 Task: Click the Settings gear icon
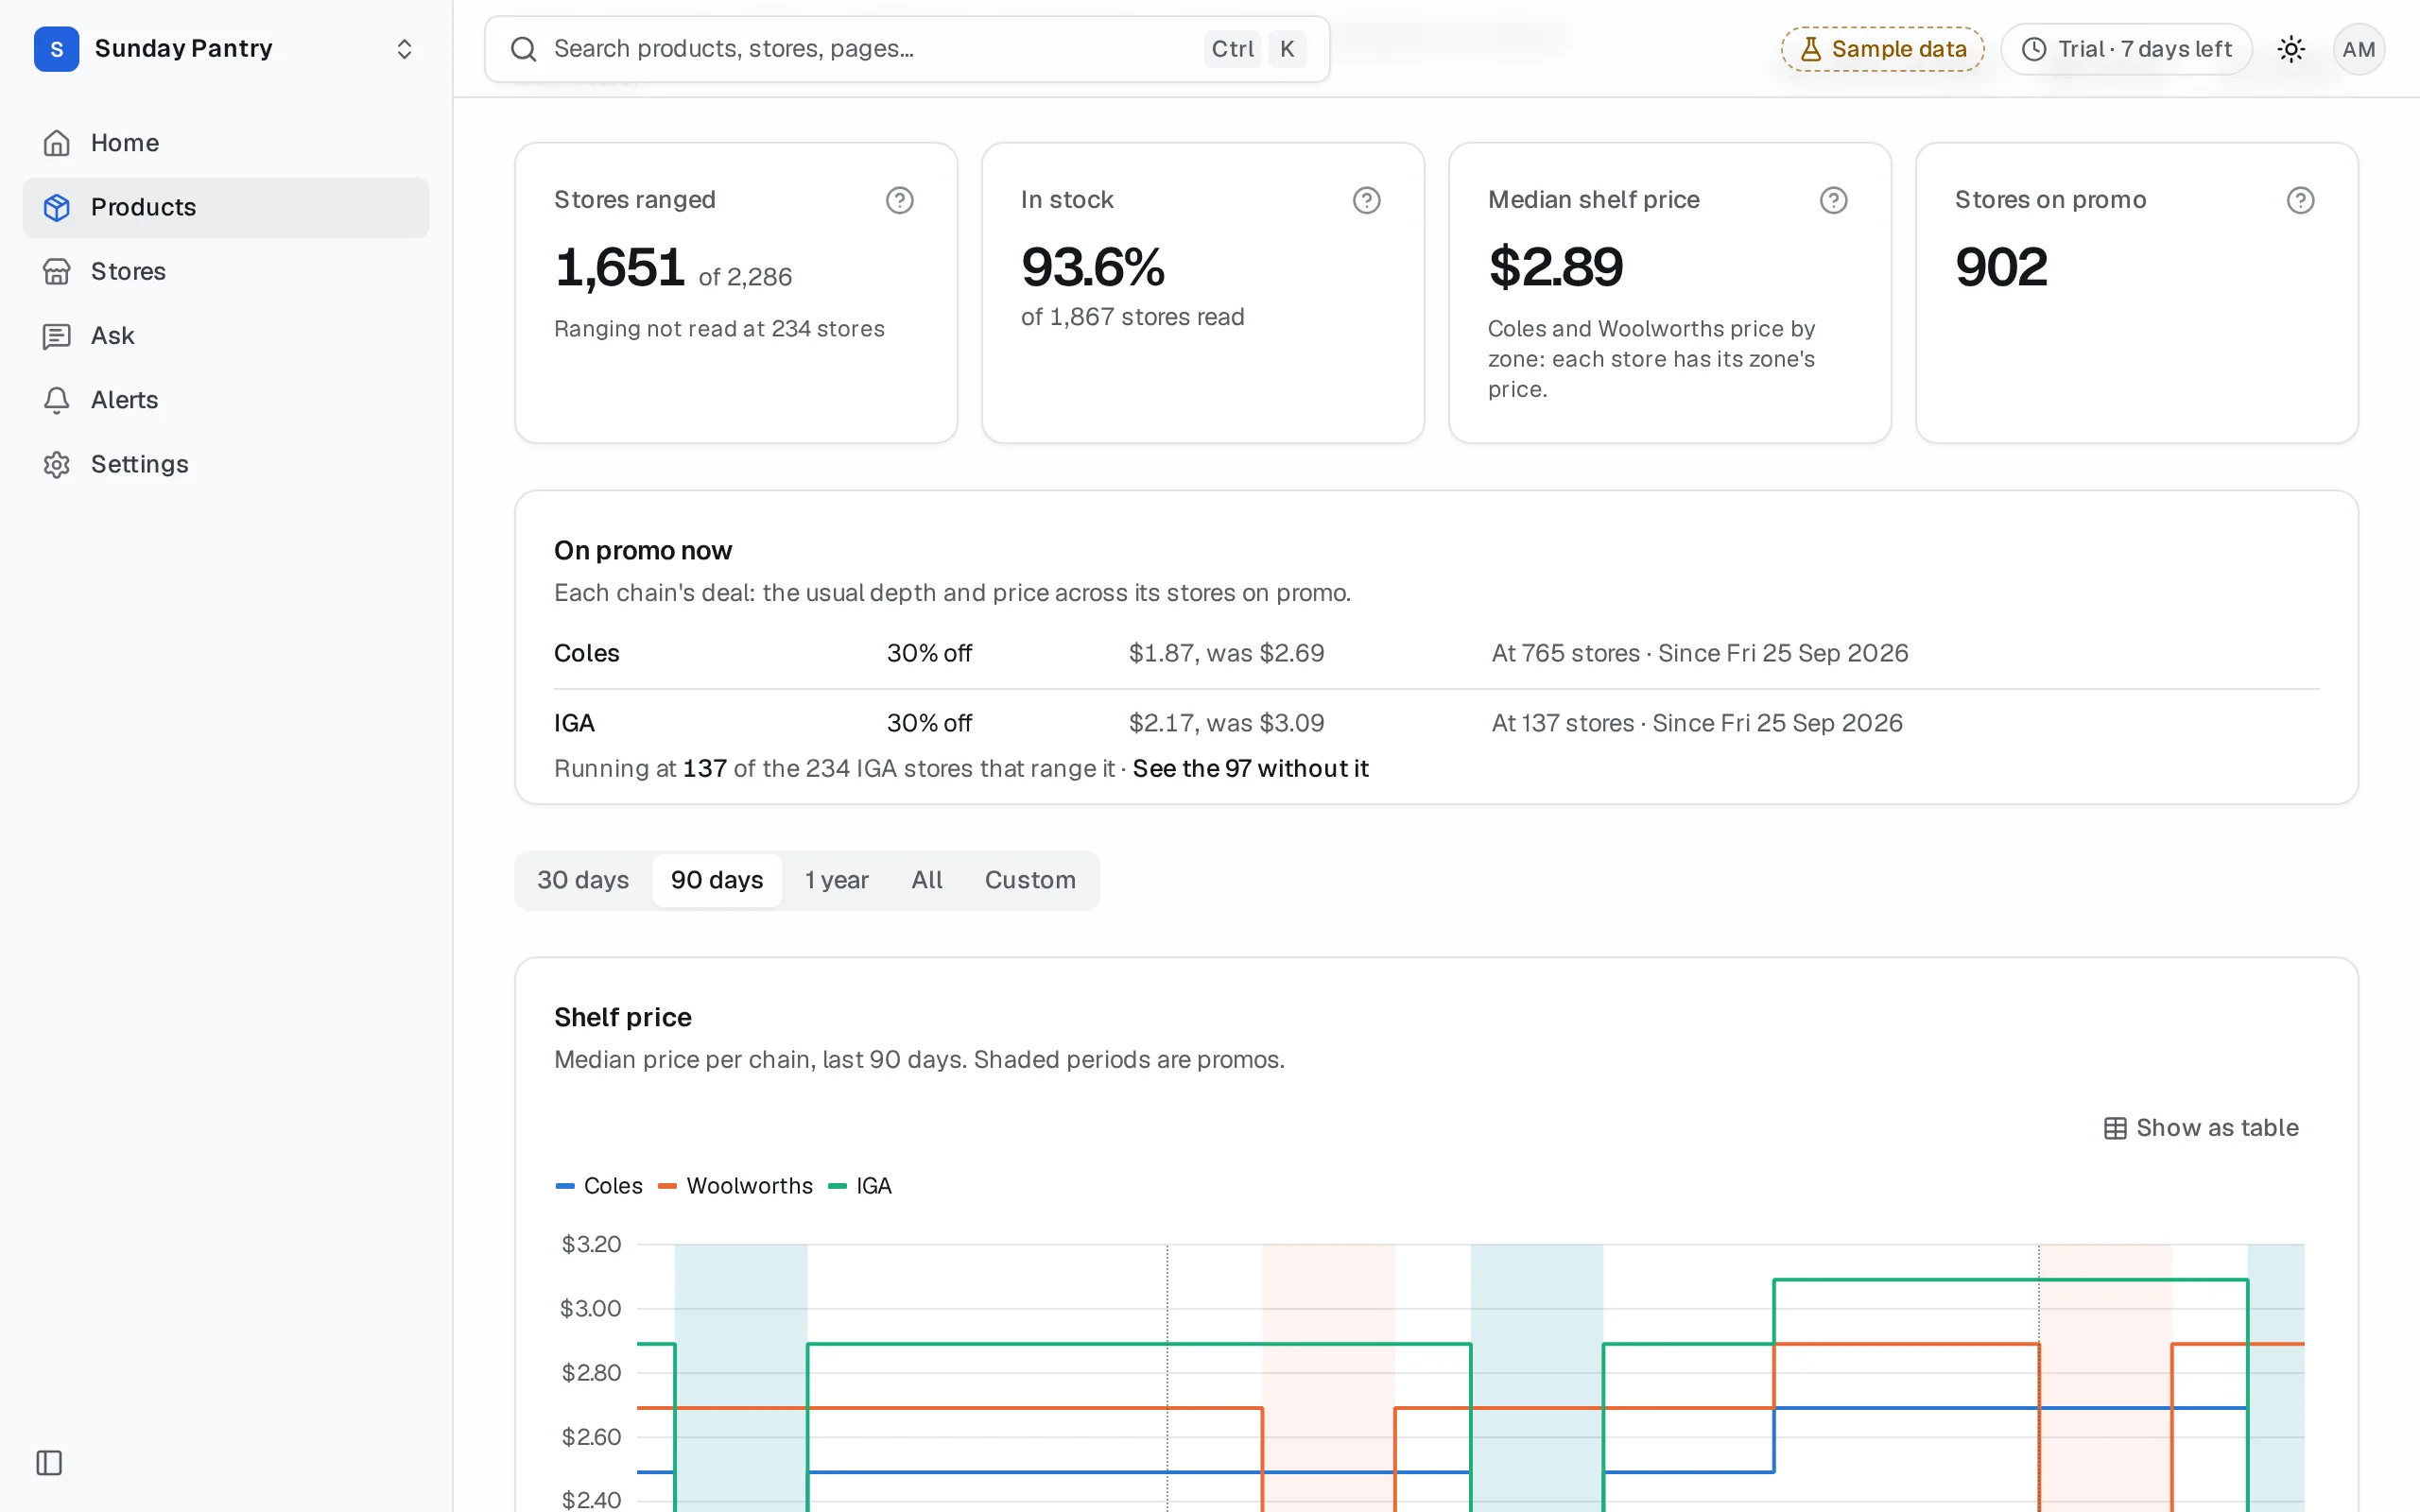[x=57, y=464]
